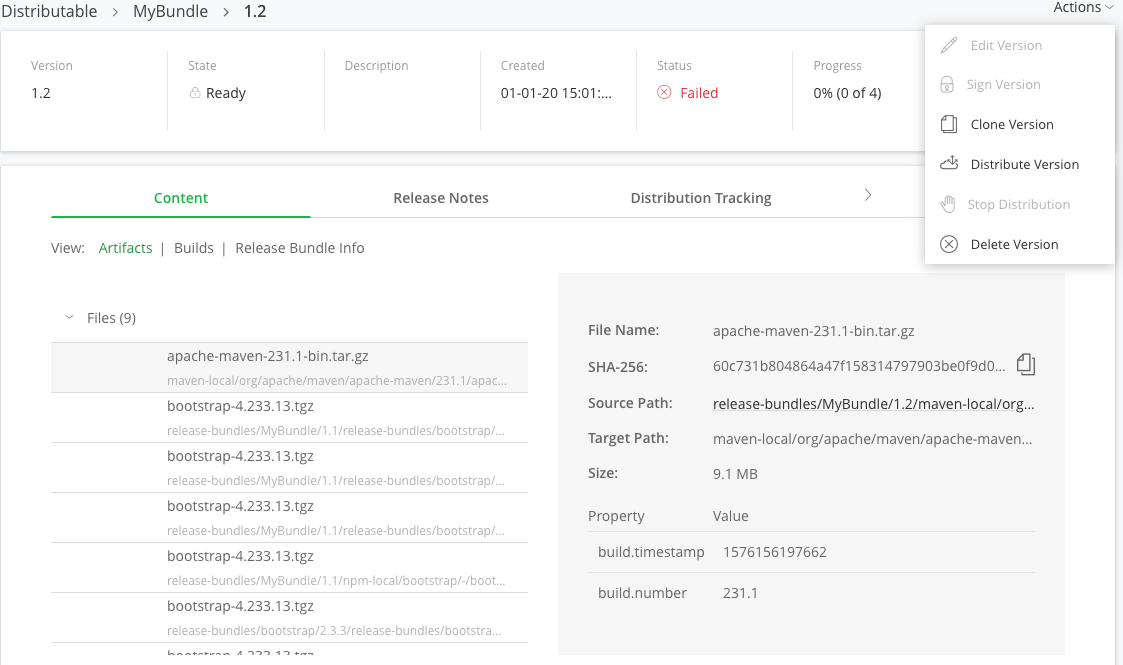Click the hand icon beside Stop Distribution
1123x665 pixels.
(x=948, y=204)
